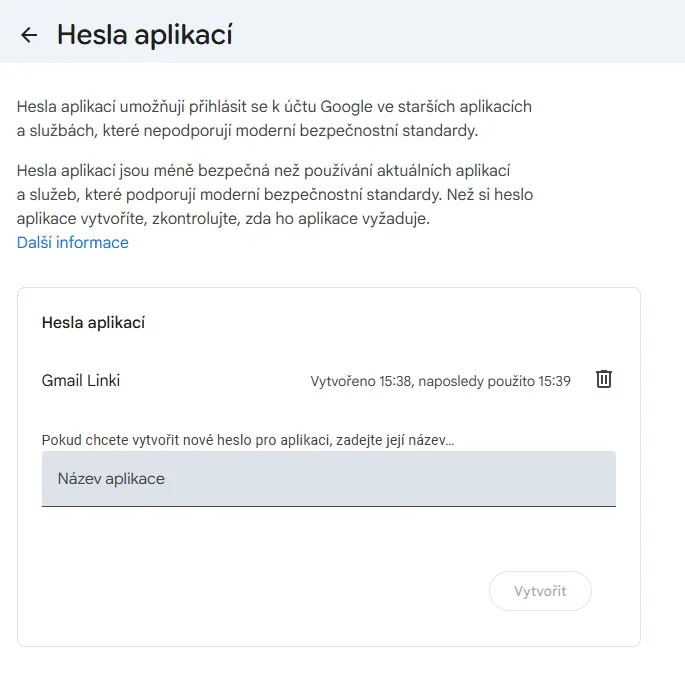Click the first paragraph mentioning účtu Google
Screen dimensions: 685x676
274,119
